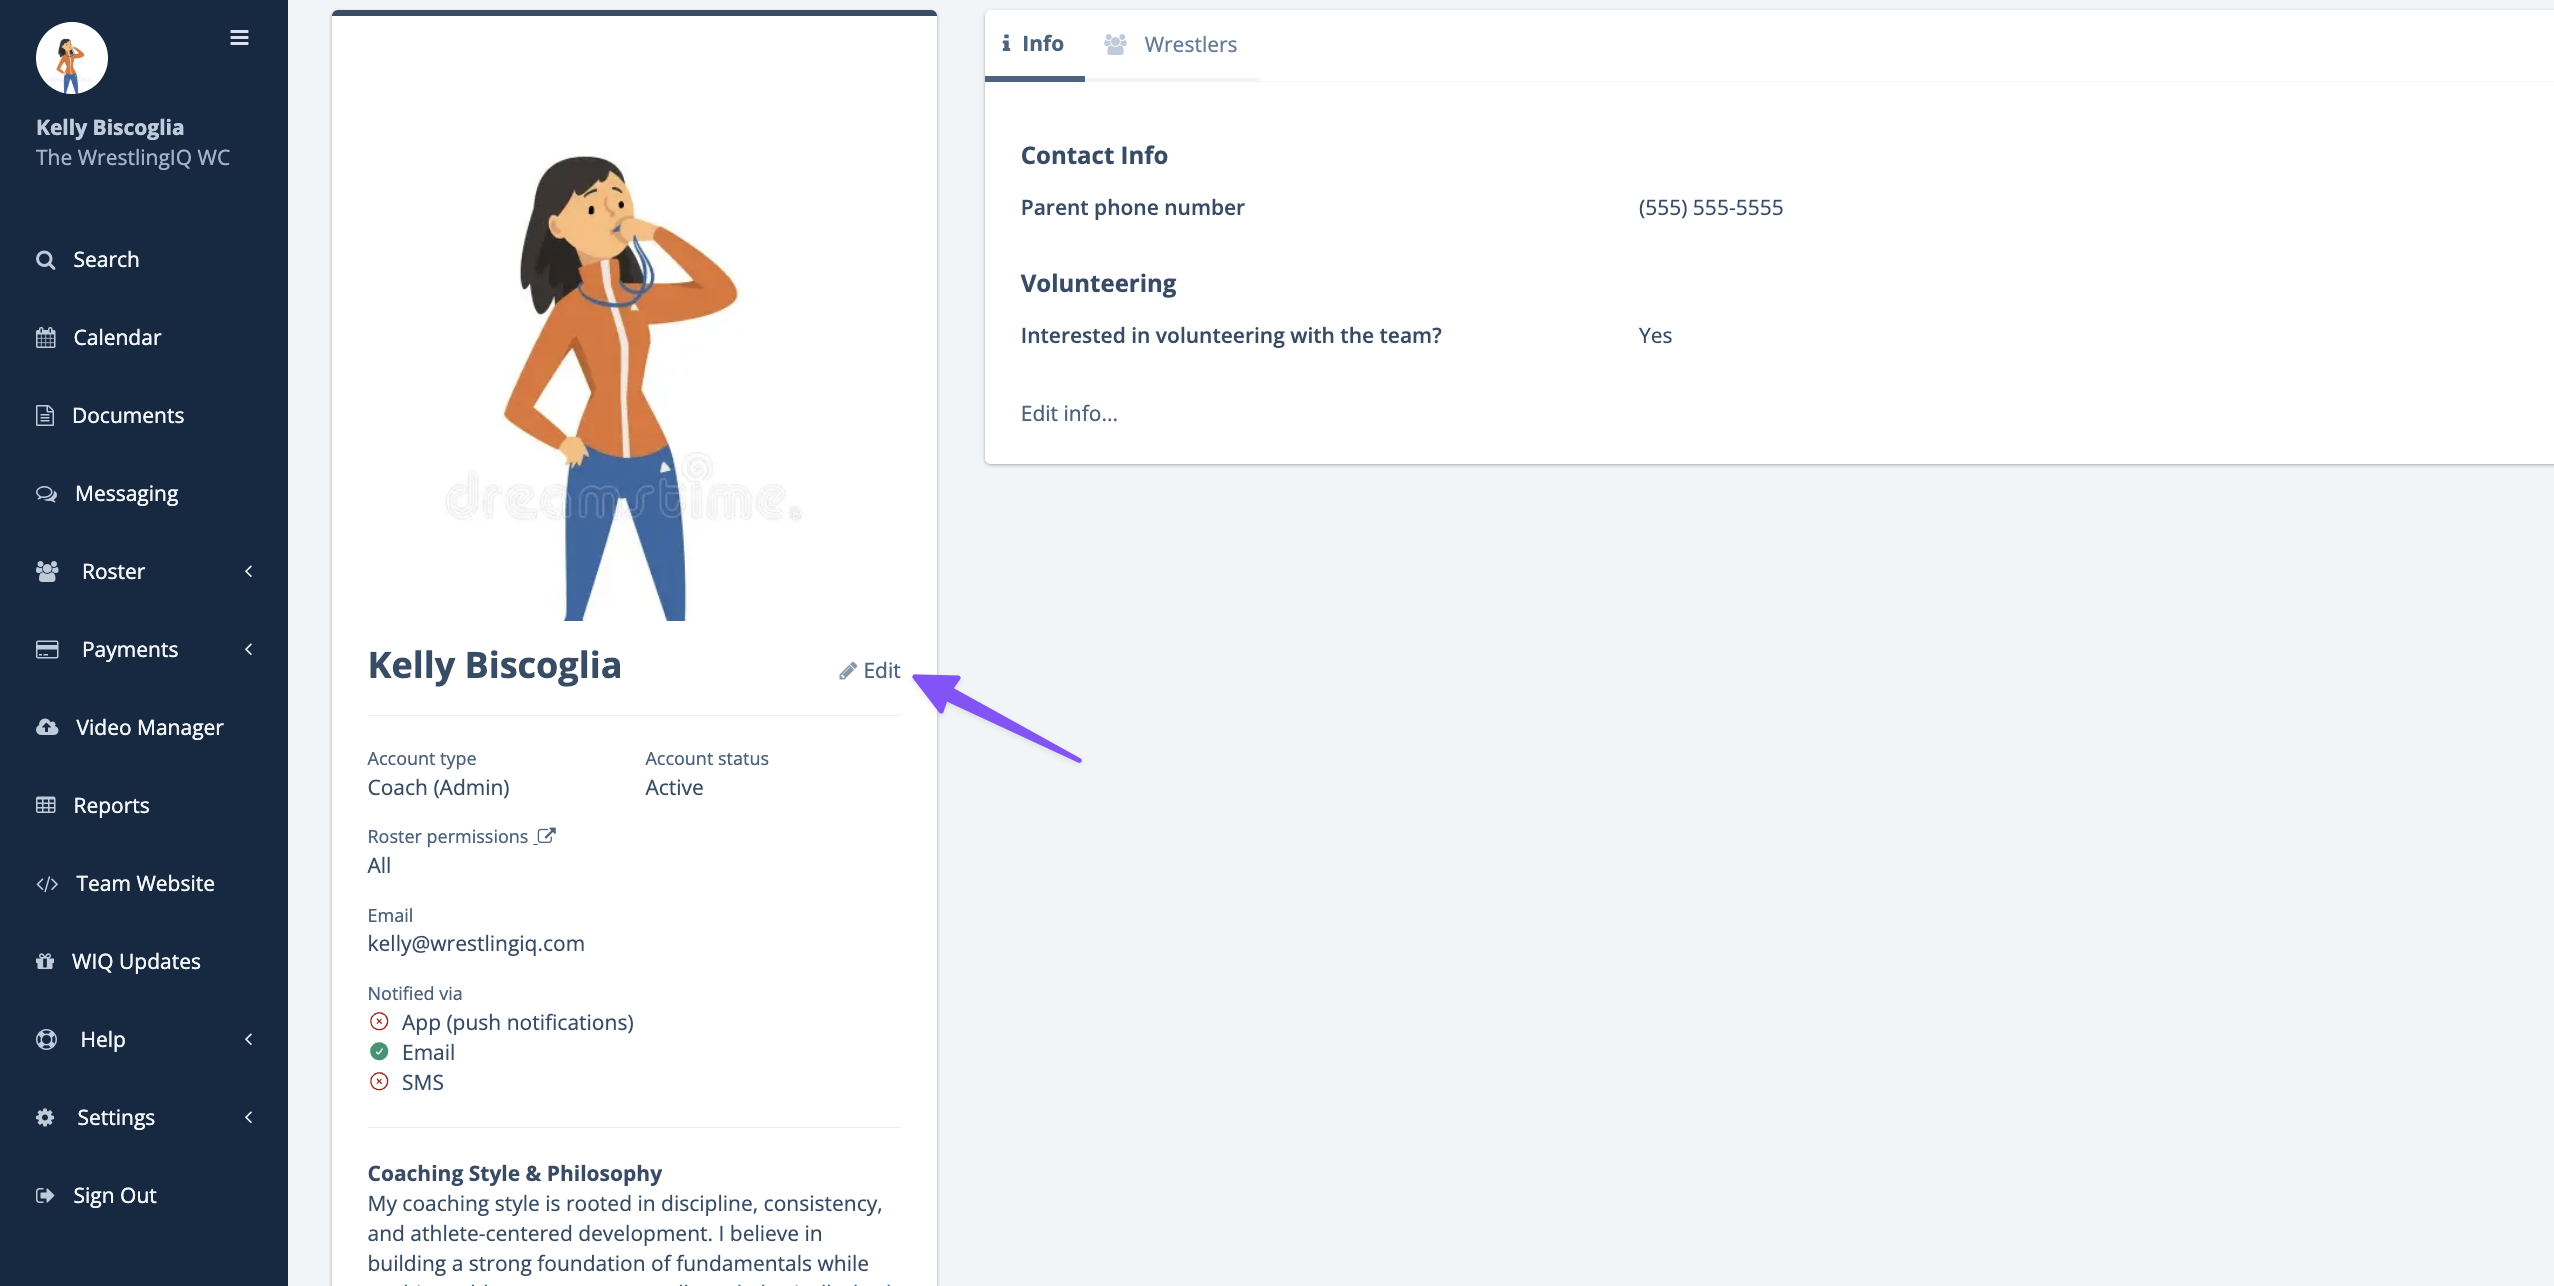Click the Sign Out arrow icon

(45, 1195)
